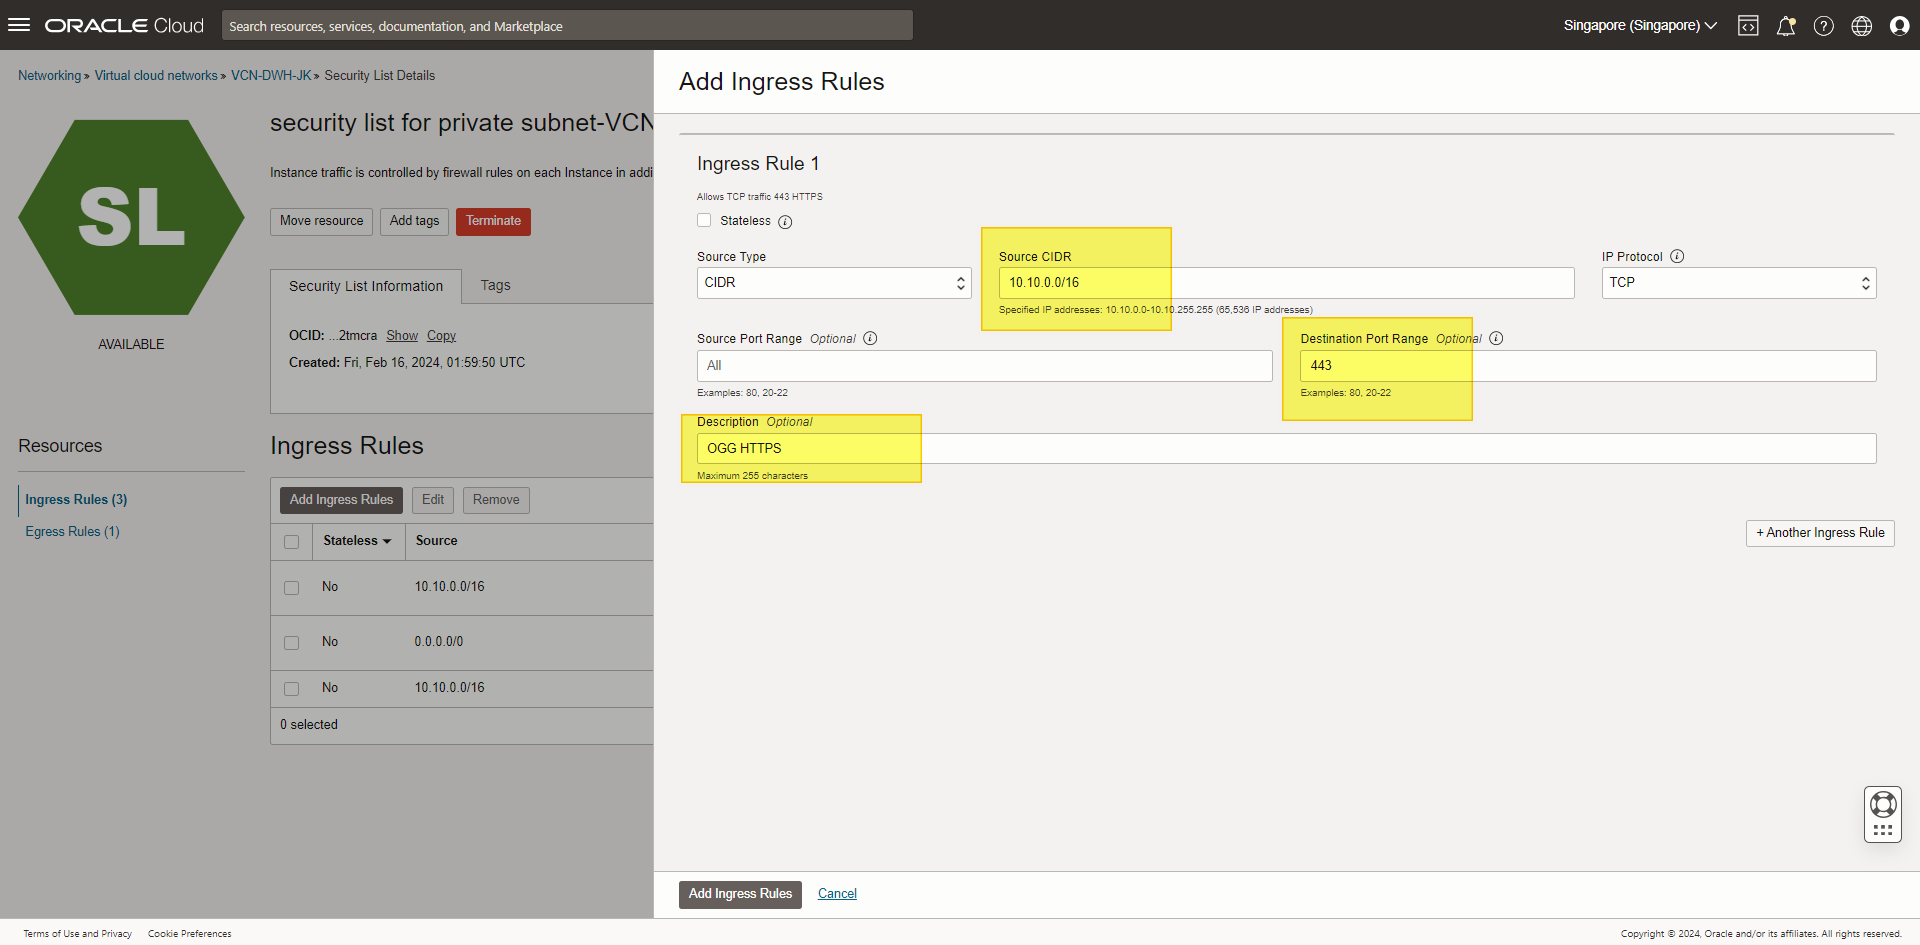
Task: Cancel the Add Ingress Rules panel
Action: (837, 894)
